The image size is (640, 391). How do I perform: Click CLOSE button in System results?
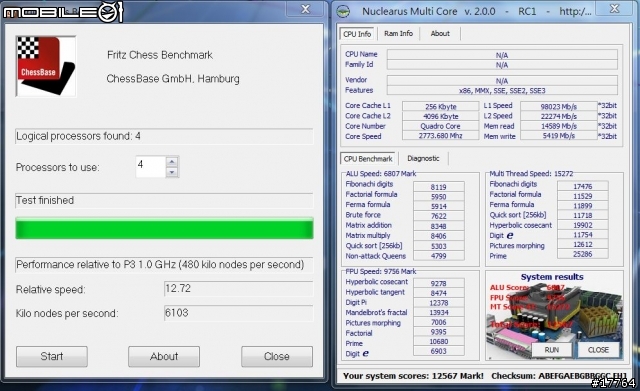[598, 350]
